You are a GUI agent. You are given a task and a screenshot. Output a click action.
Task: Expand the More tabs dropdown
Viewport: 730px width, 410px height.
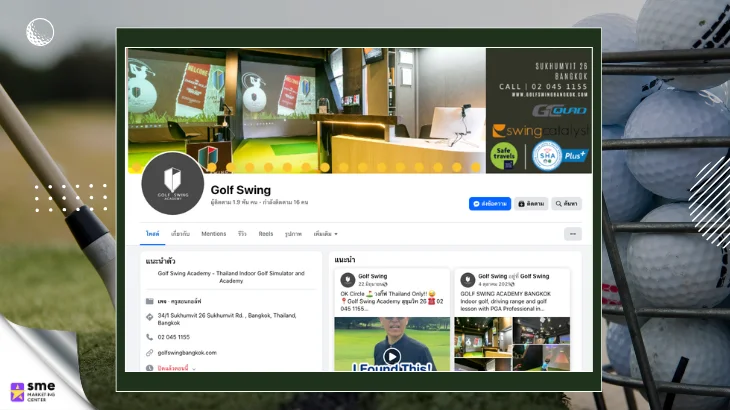(x=325, y=234)
